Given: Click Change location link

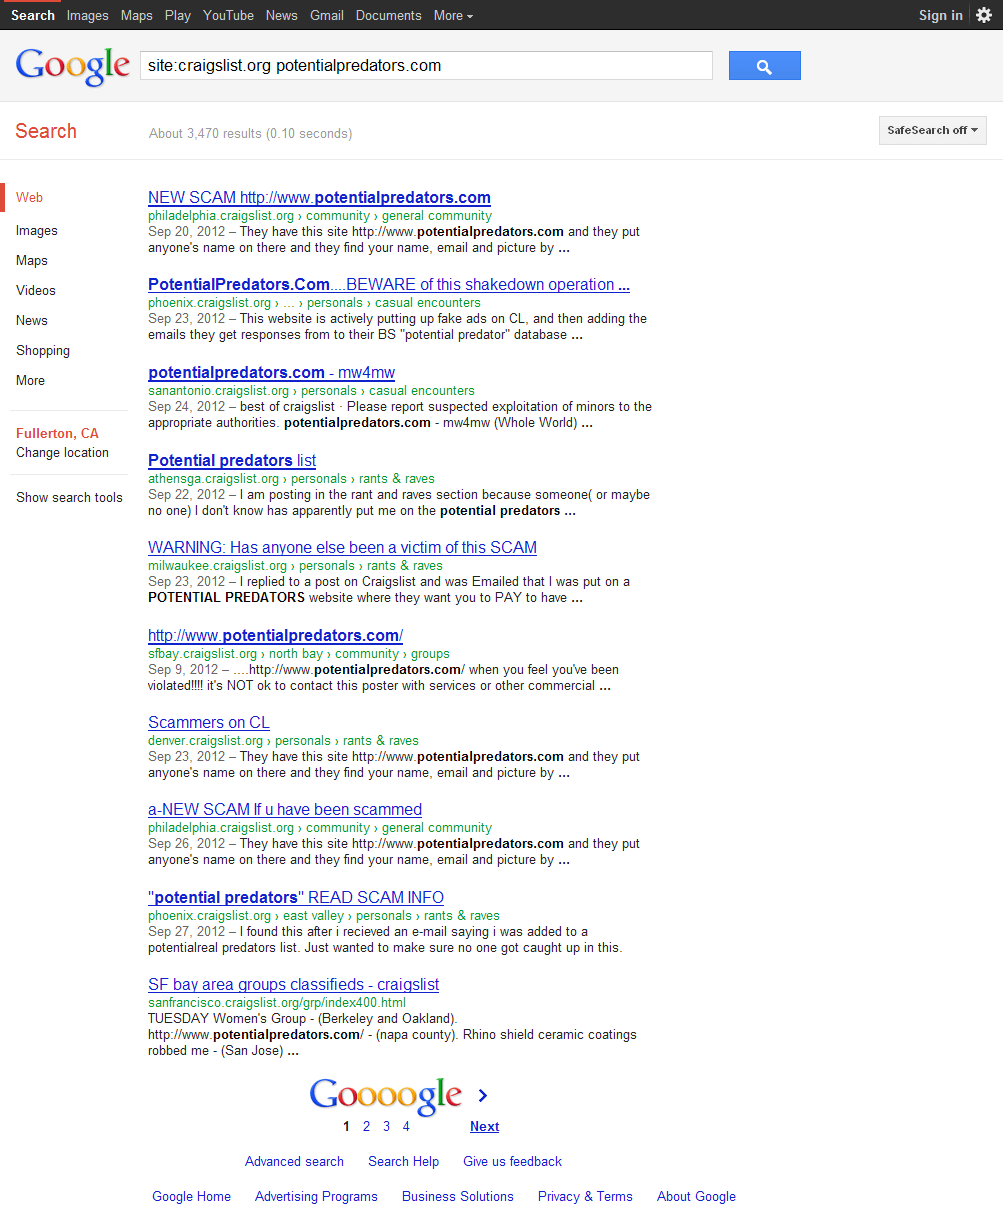Looking at the screenshot, I should pos(62,452).
